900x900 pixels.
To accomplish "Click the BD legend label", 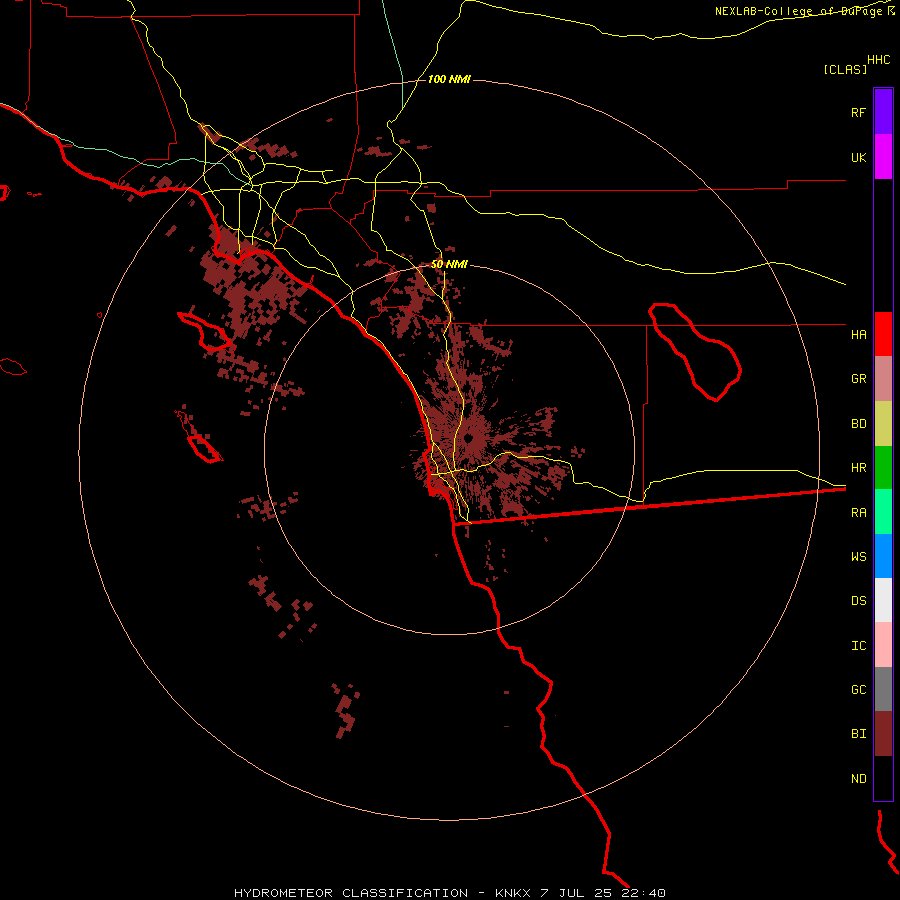I will coord(858,424).
